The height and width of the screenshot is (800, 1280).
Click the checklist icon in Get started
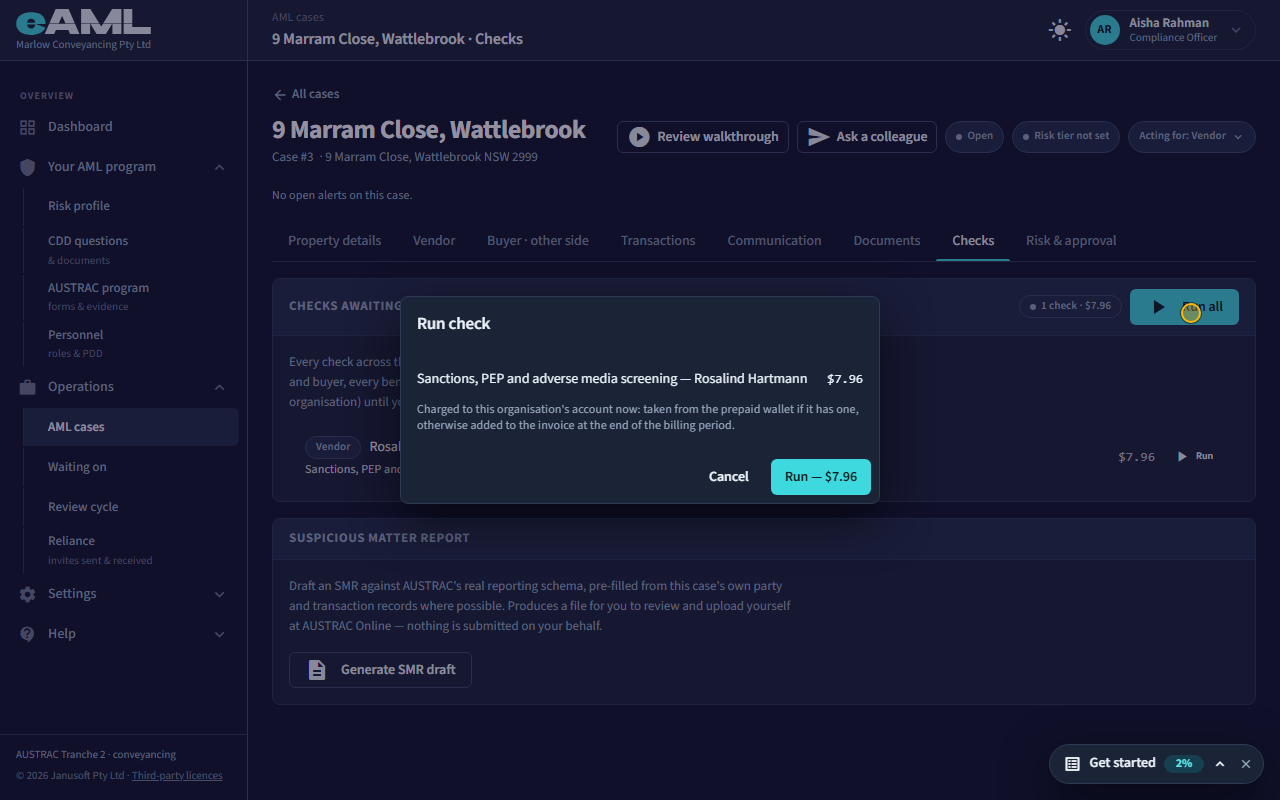point(1072,764)
